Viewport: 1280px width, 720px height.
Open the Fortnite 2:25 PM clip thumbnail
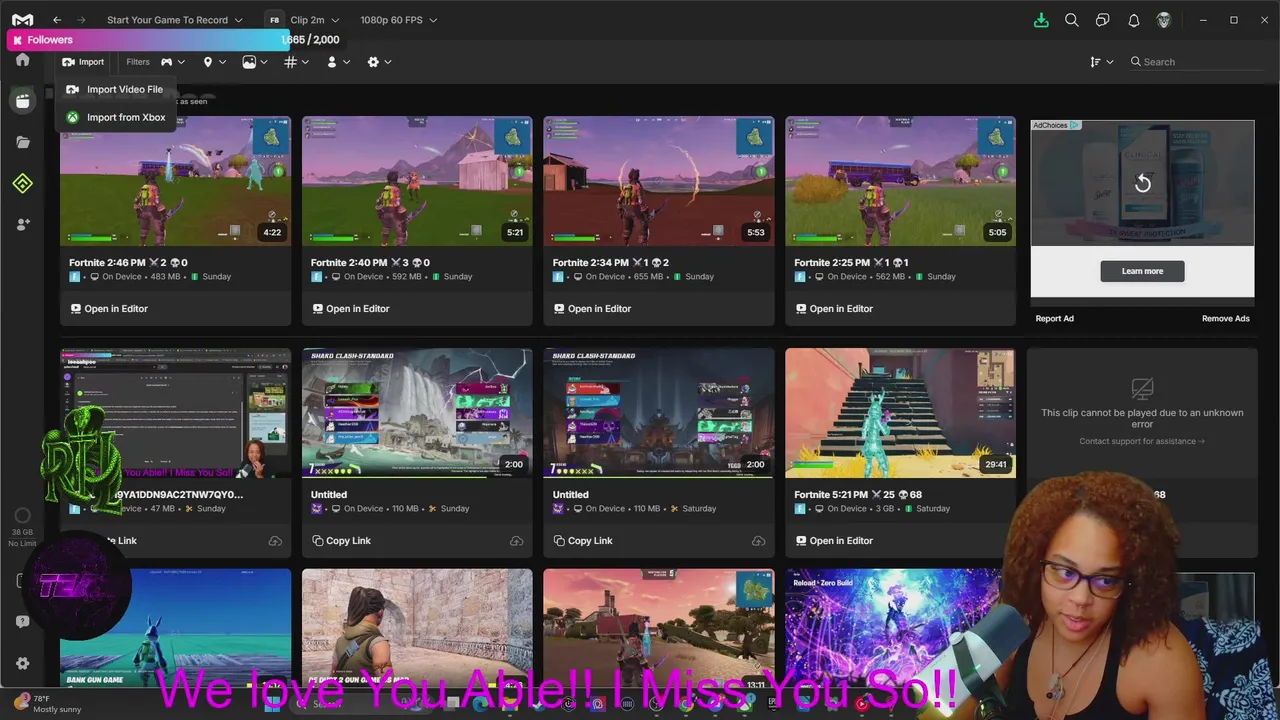pyautogui.click(x=900, y=181)
